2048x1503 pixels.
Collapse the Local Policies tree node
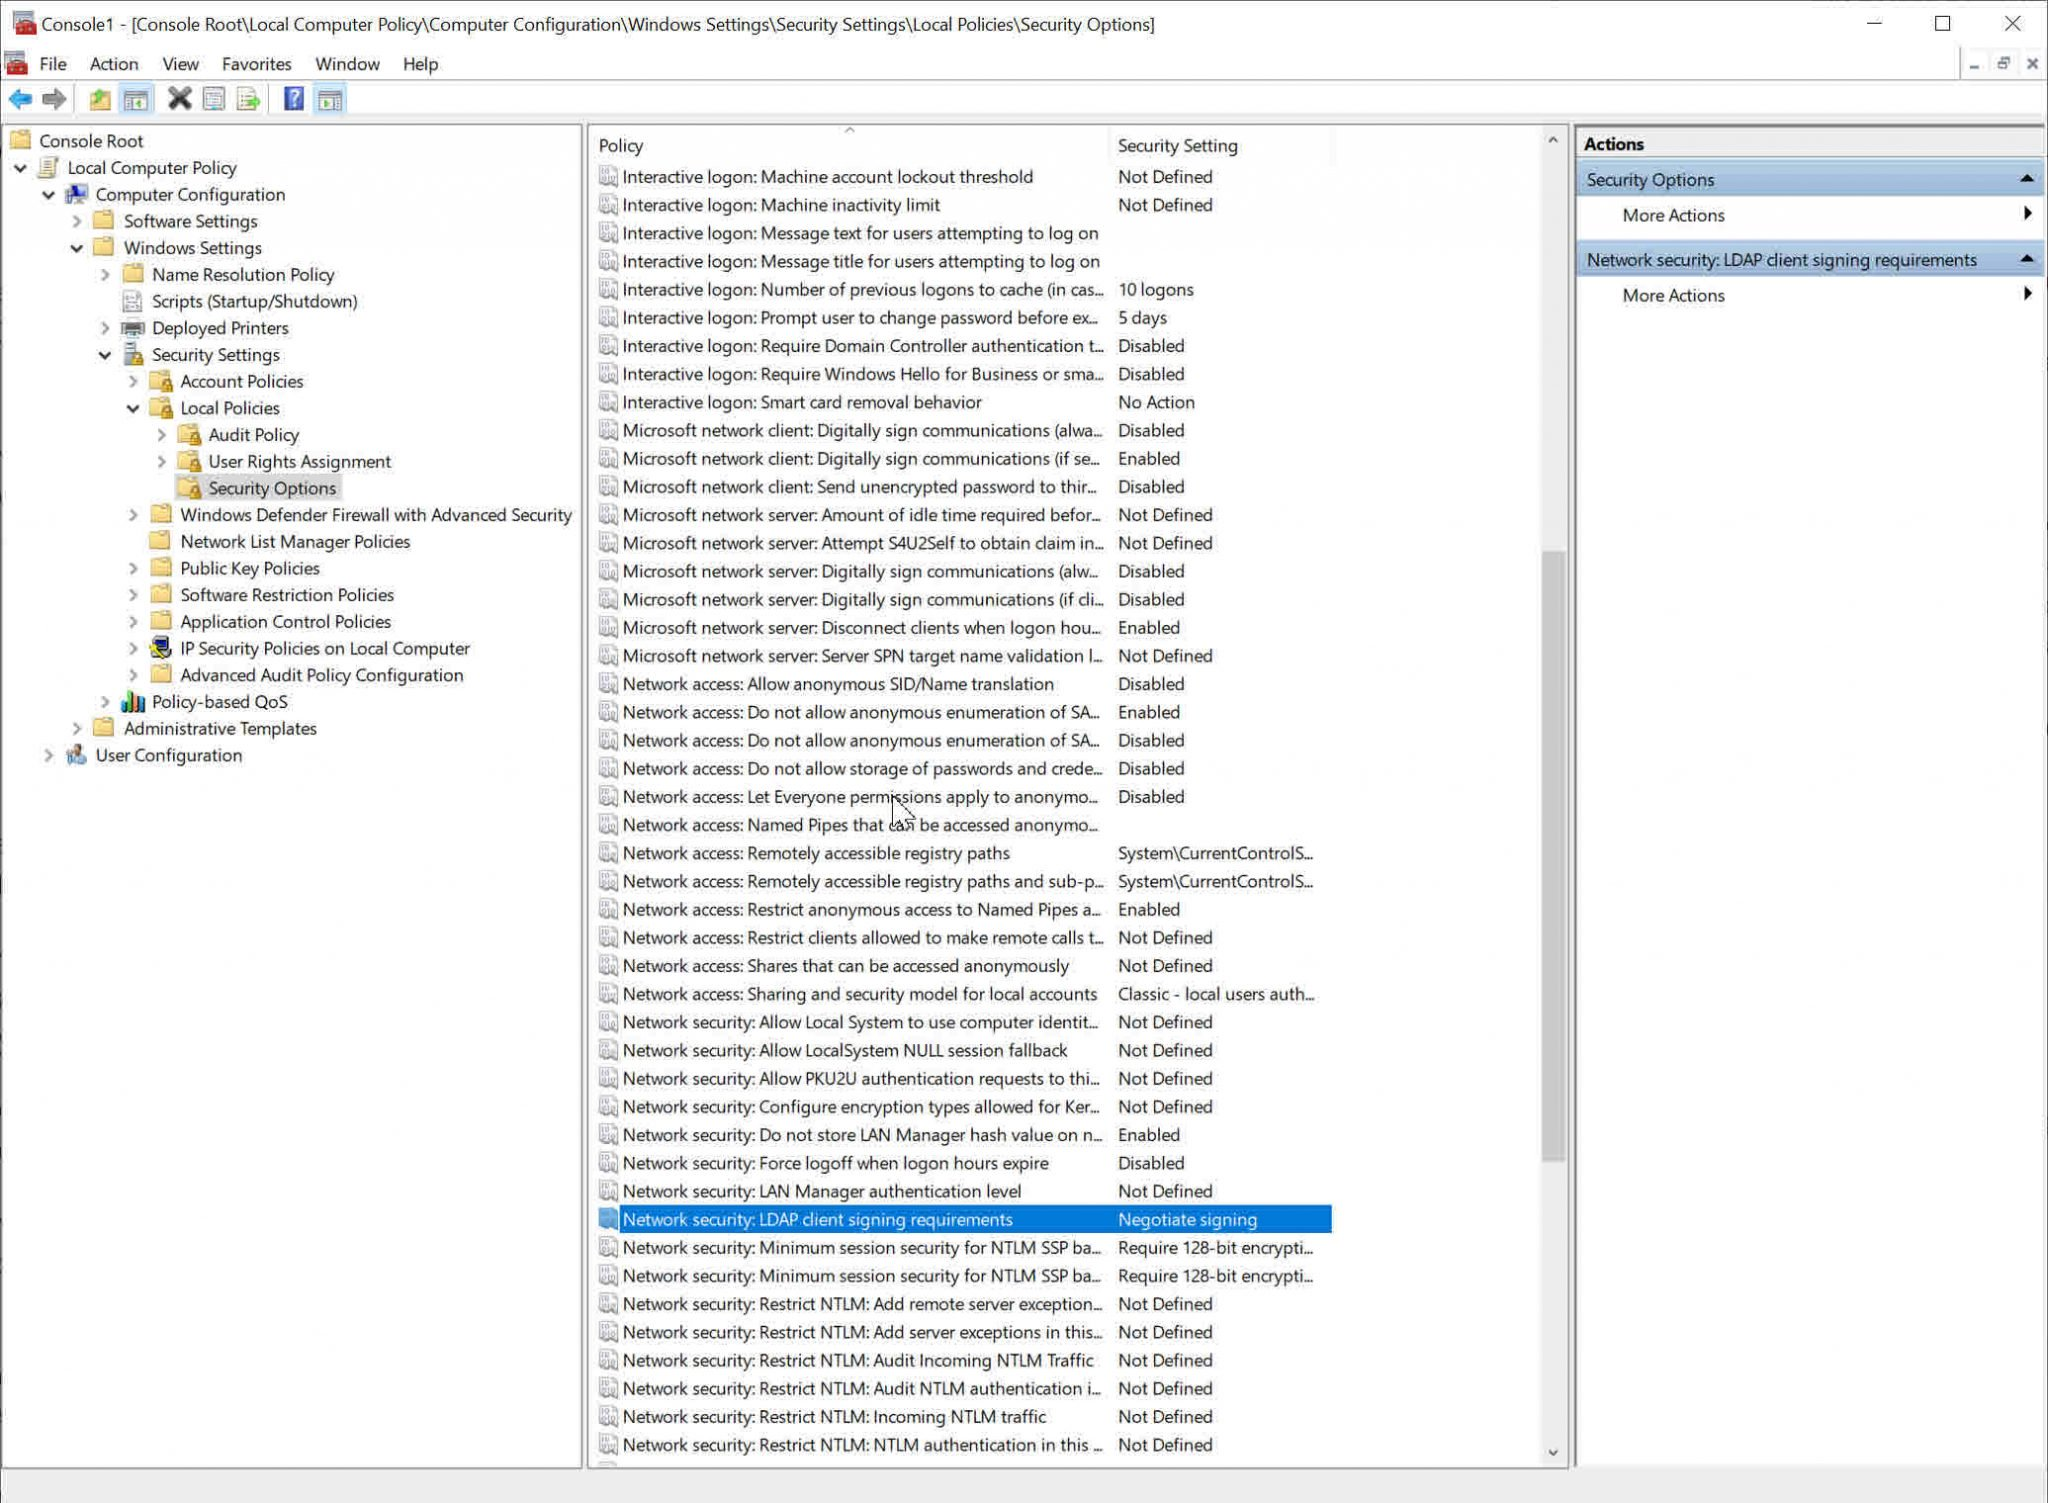coord(133,408)
